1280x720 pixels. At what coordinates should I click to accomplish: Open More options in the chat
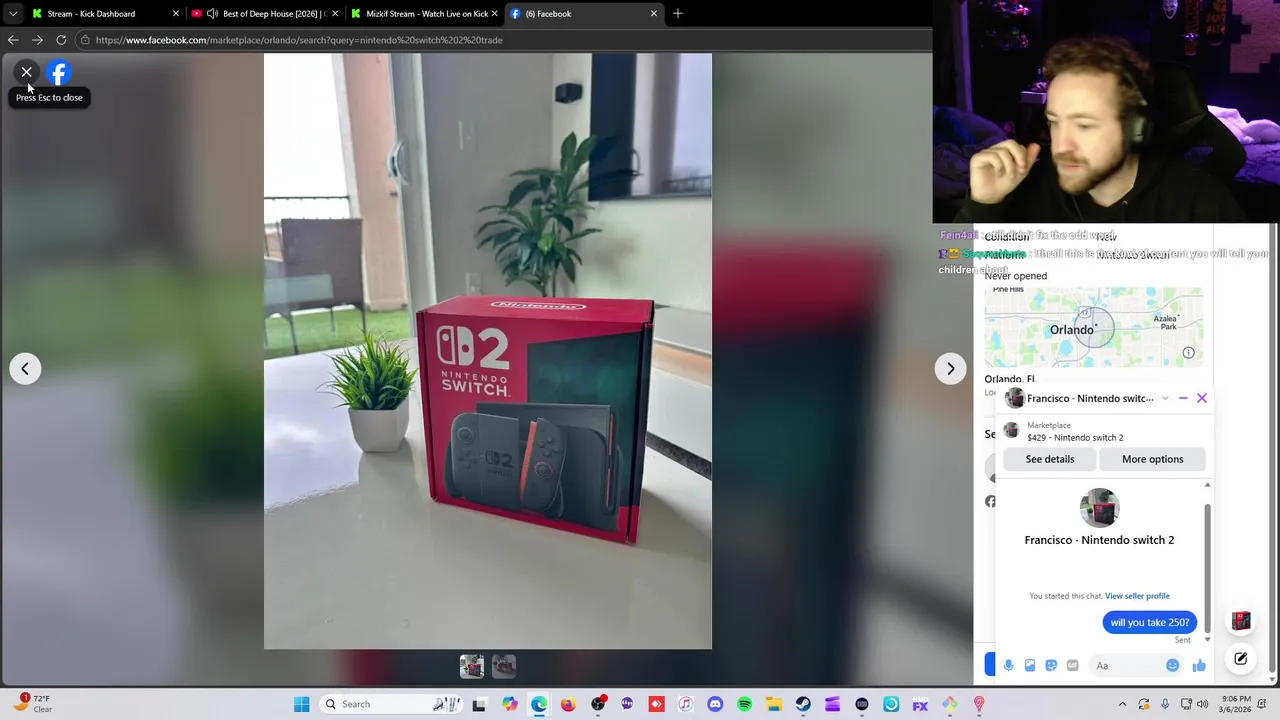[x=1152, y=459]
